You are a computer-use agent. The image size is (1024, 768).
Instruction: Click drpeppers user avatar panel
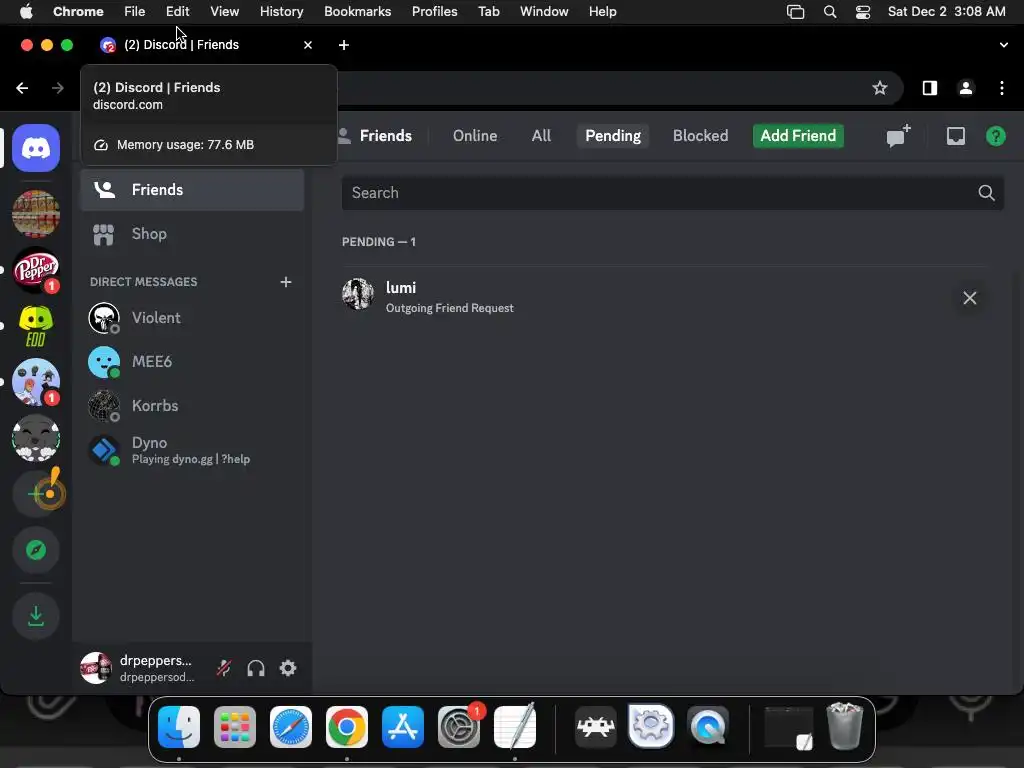[x=140, y=668]
